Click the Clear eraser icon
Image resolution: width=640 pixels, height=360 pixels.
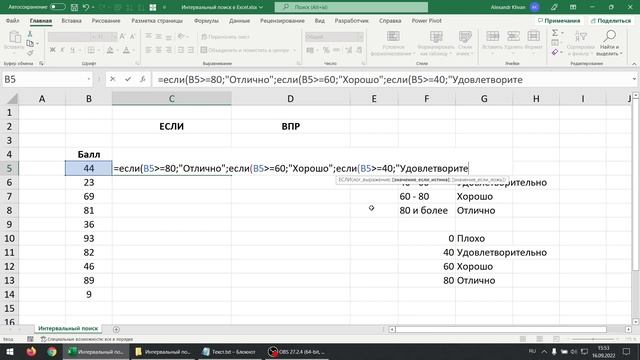pyautogui.click(x=555, y=52)
